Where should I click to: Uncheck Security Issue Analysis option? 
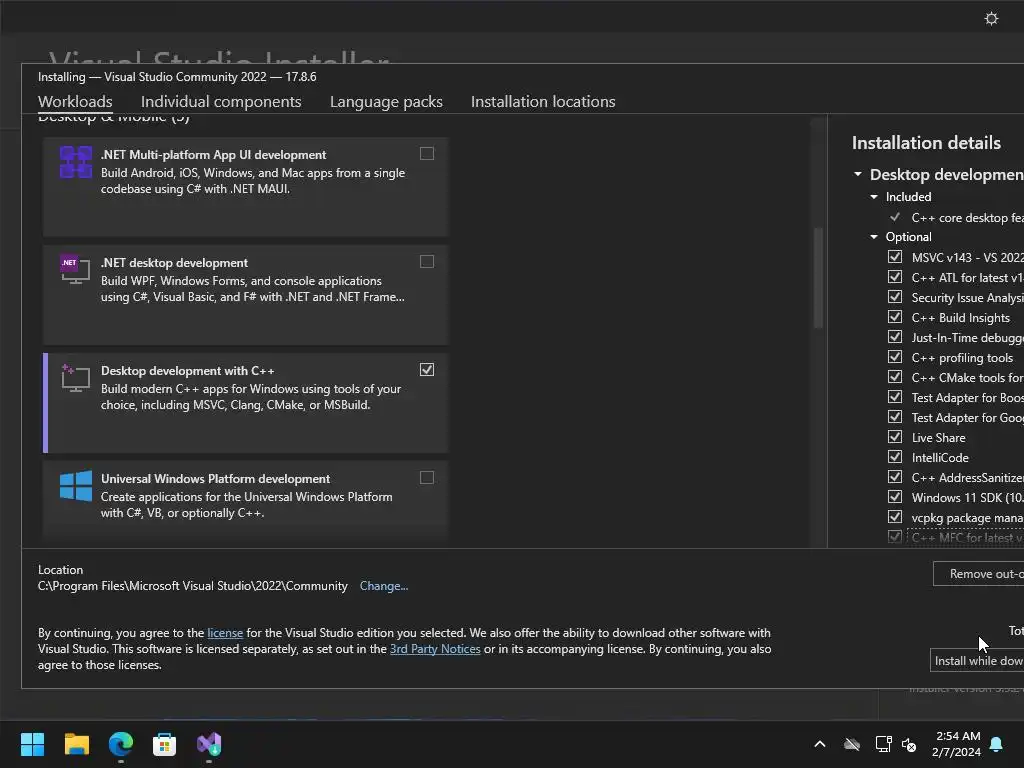(x=895, y=296)
